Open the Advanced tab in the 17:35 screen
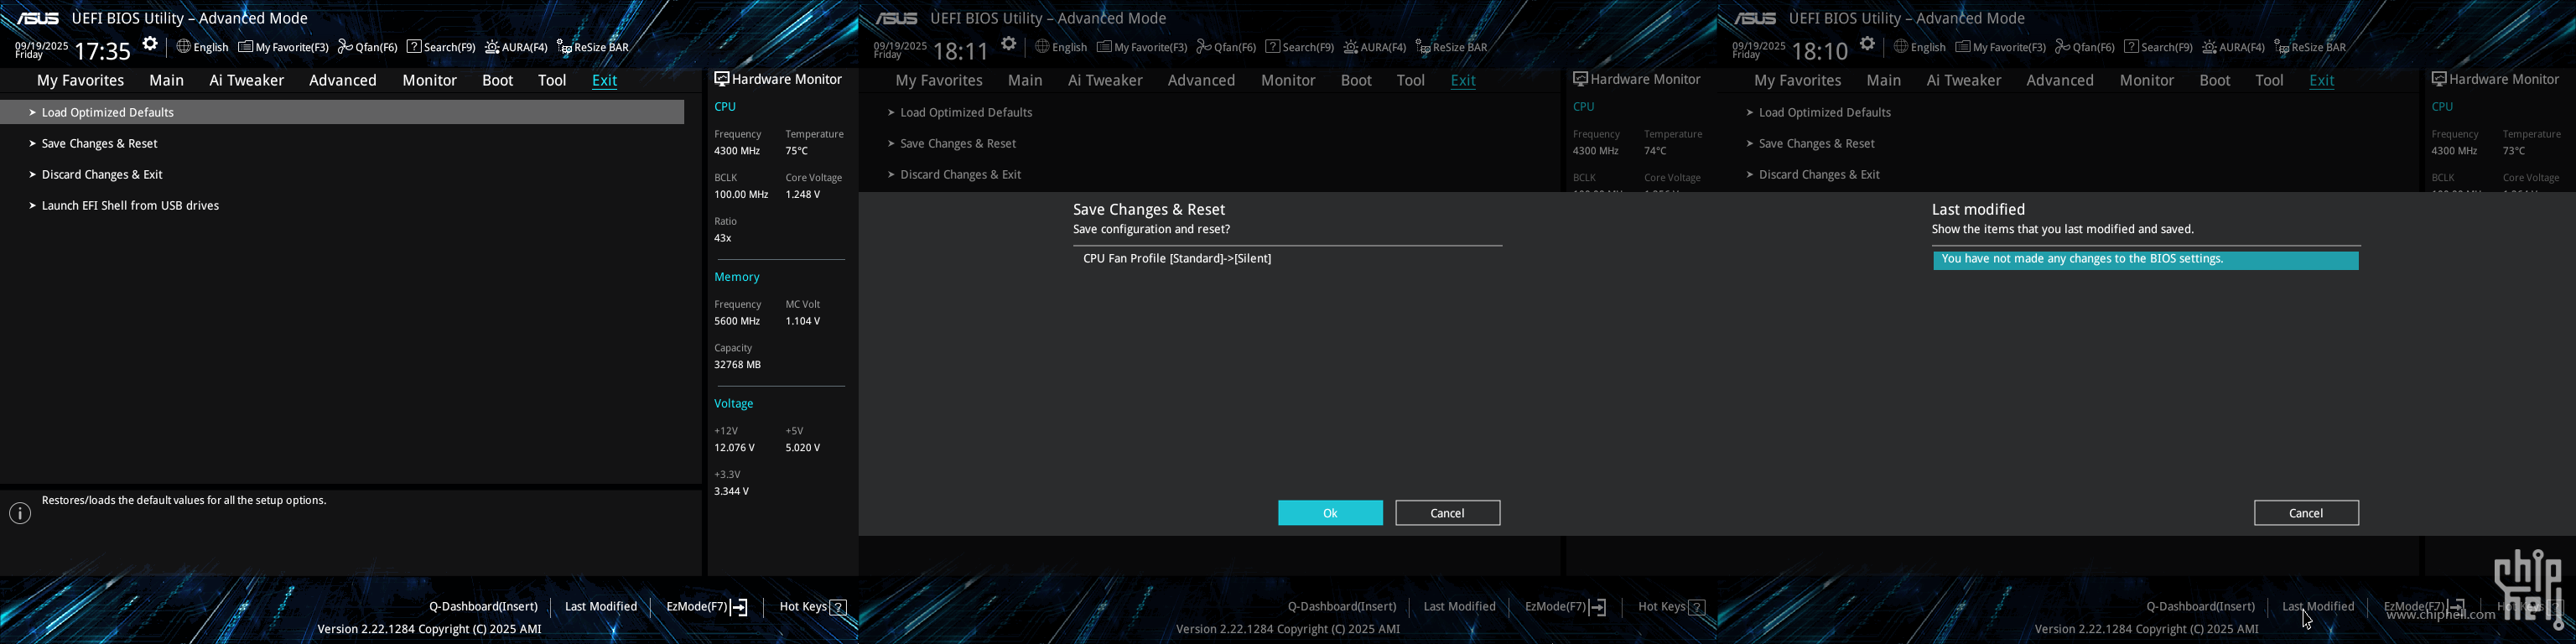 point(343,80)
